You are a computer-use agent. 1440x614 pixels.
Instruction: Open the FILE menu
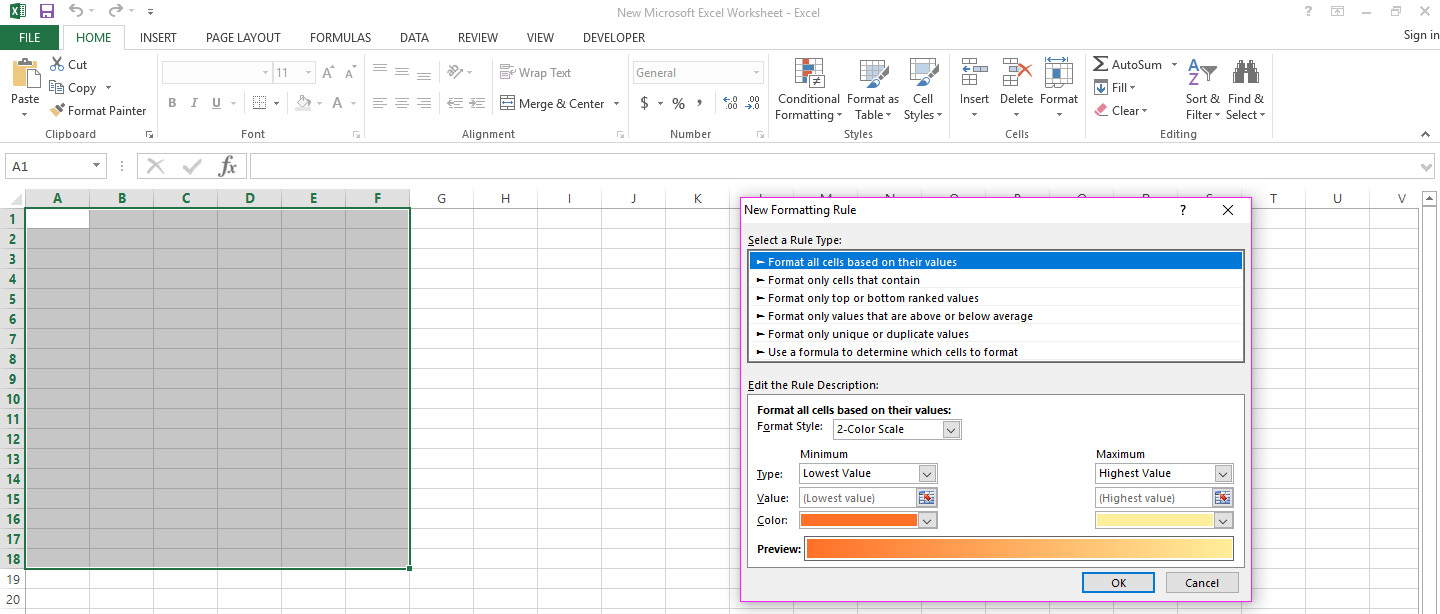pos(30,36)
